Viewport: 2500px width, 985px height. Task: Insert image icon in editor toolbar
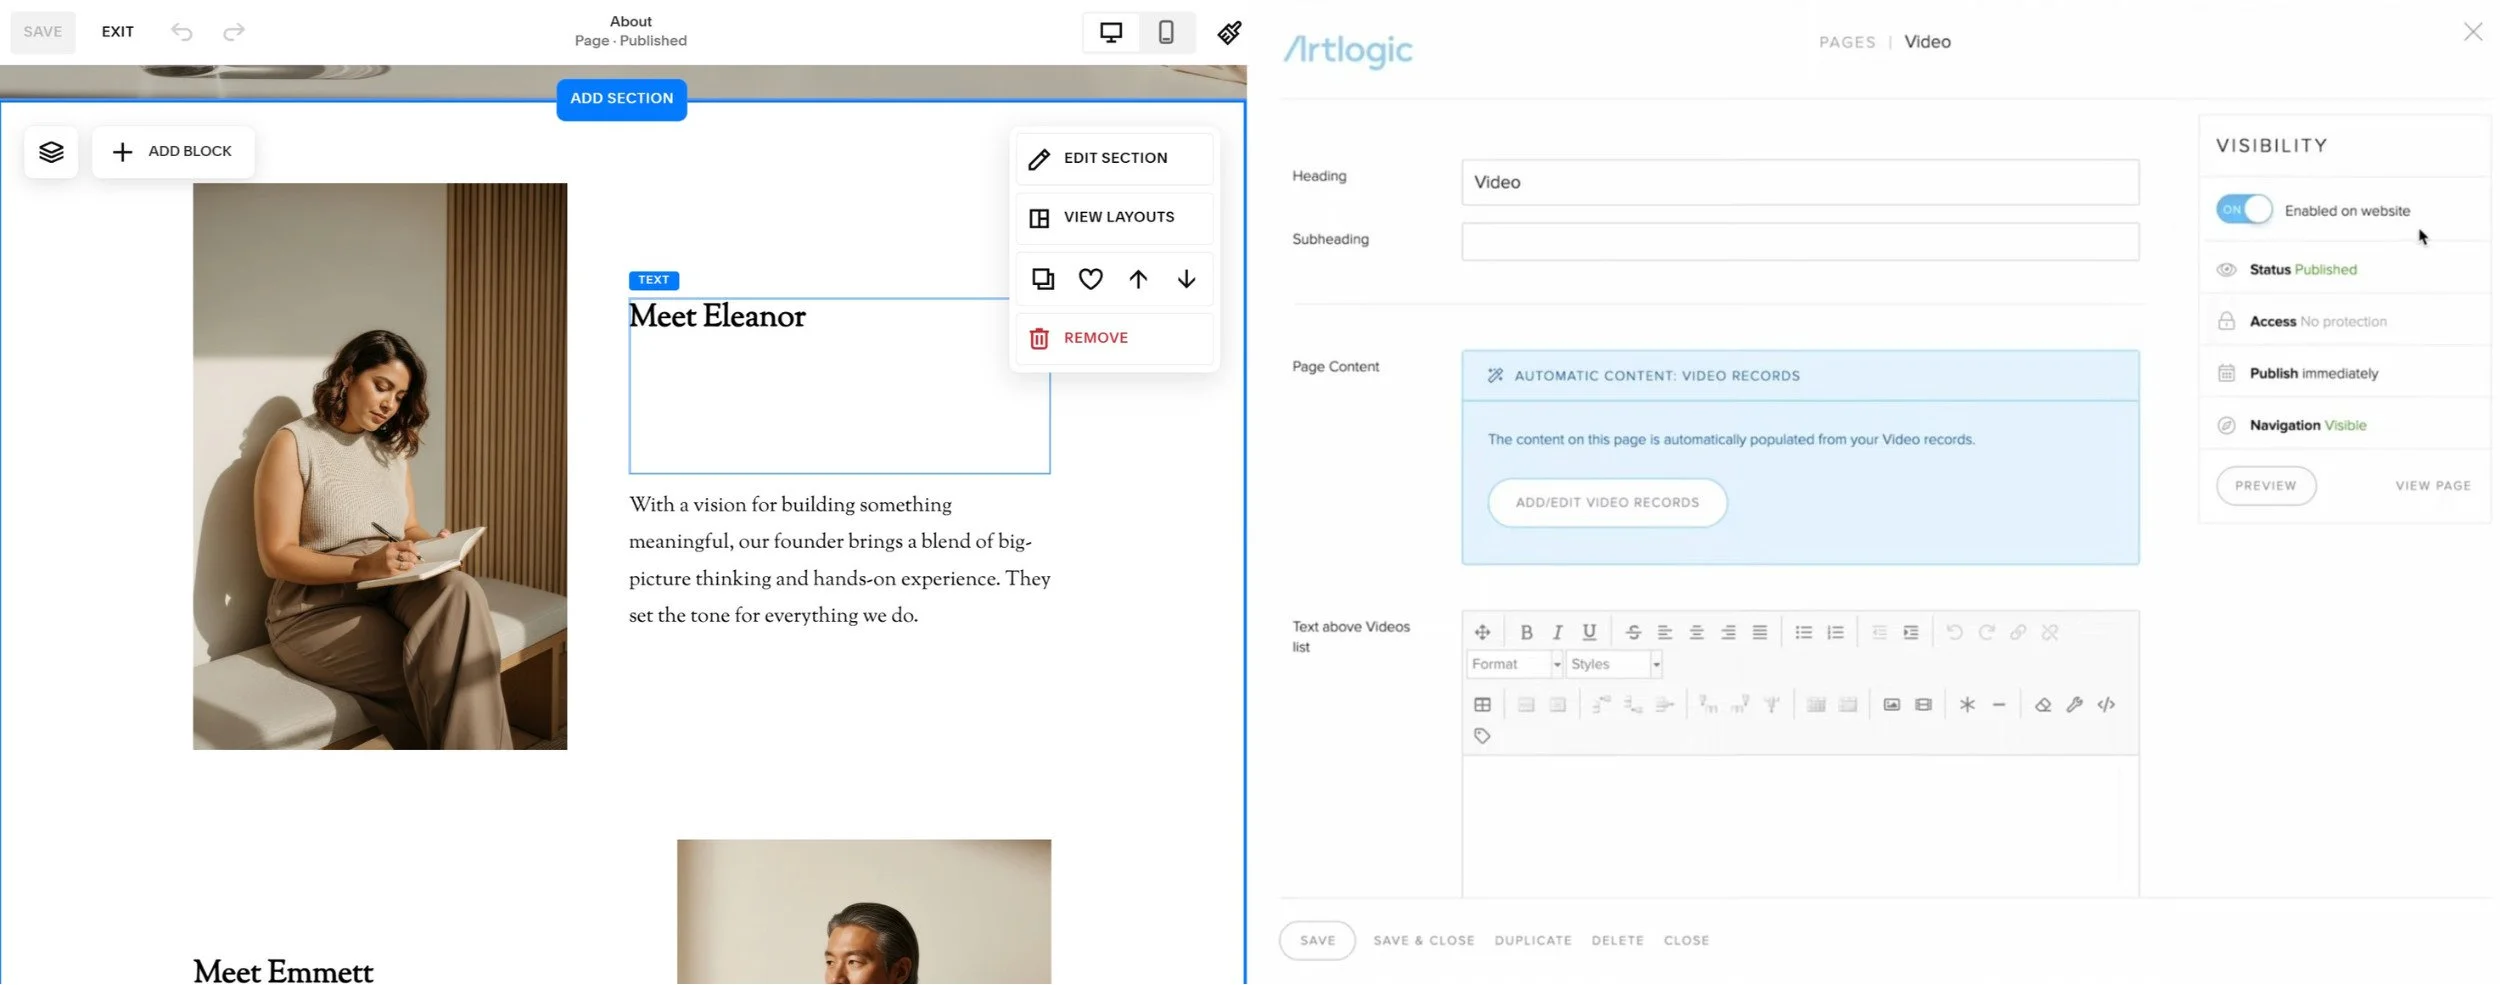click(1892, 705)
